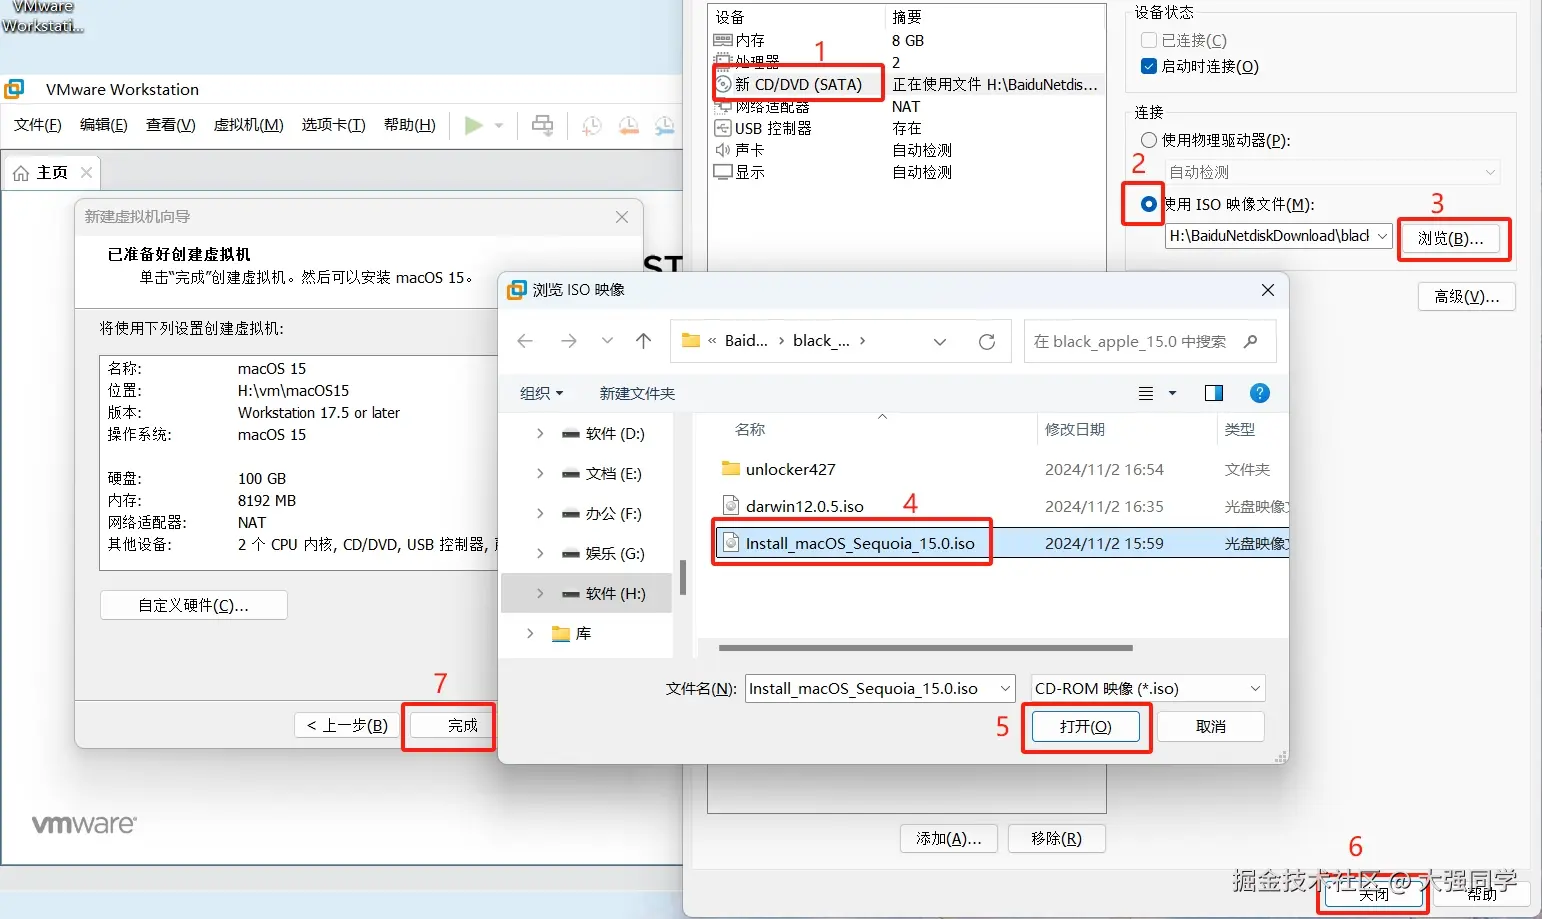This screenshot has height=919, width=1542.
Task: Open the 组织 menu in browse dialog
Action: pyautogui.click(x=542, y=393)
